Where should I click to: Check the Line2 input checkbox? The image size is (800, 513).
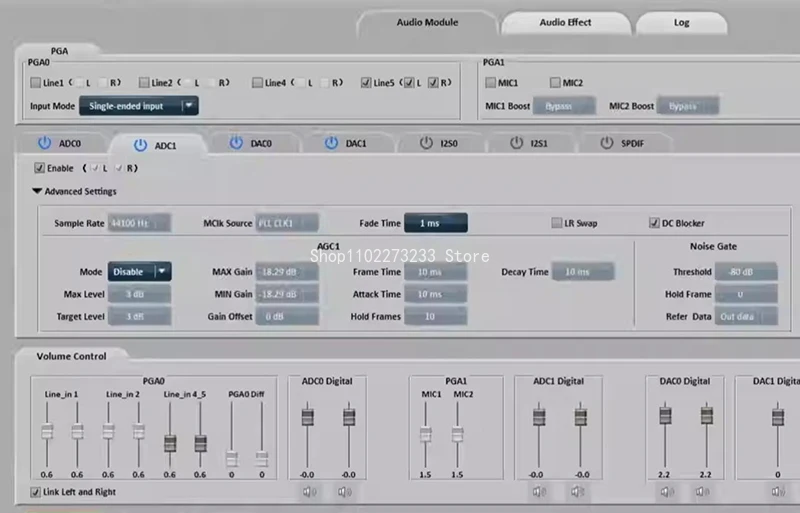[x=144, y=82]
